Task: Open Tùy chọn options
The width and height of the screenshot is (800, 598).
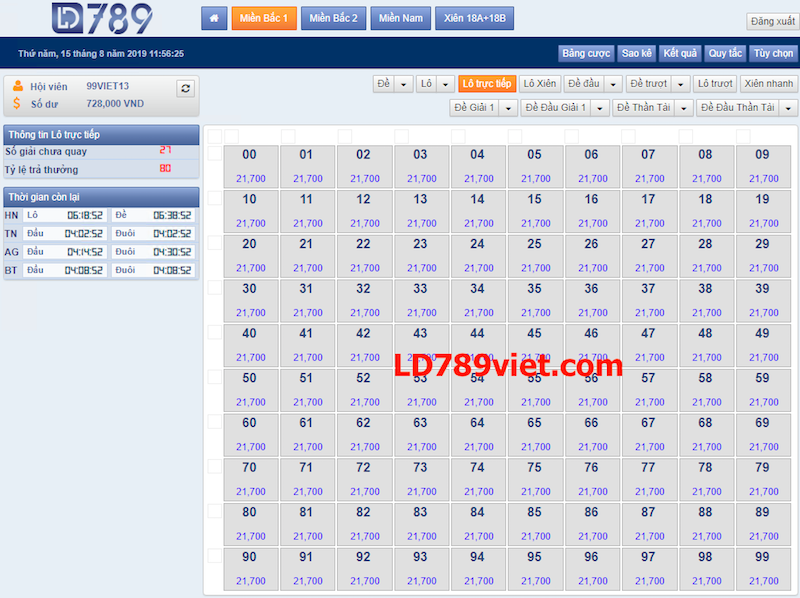Action: click(x=773, y=53)
